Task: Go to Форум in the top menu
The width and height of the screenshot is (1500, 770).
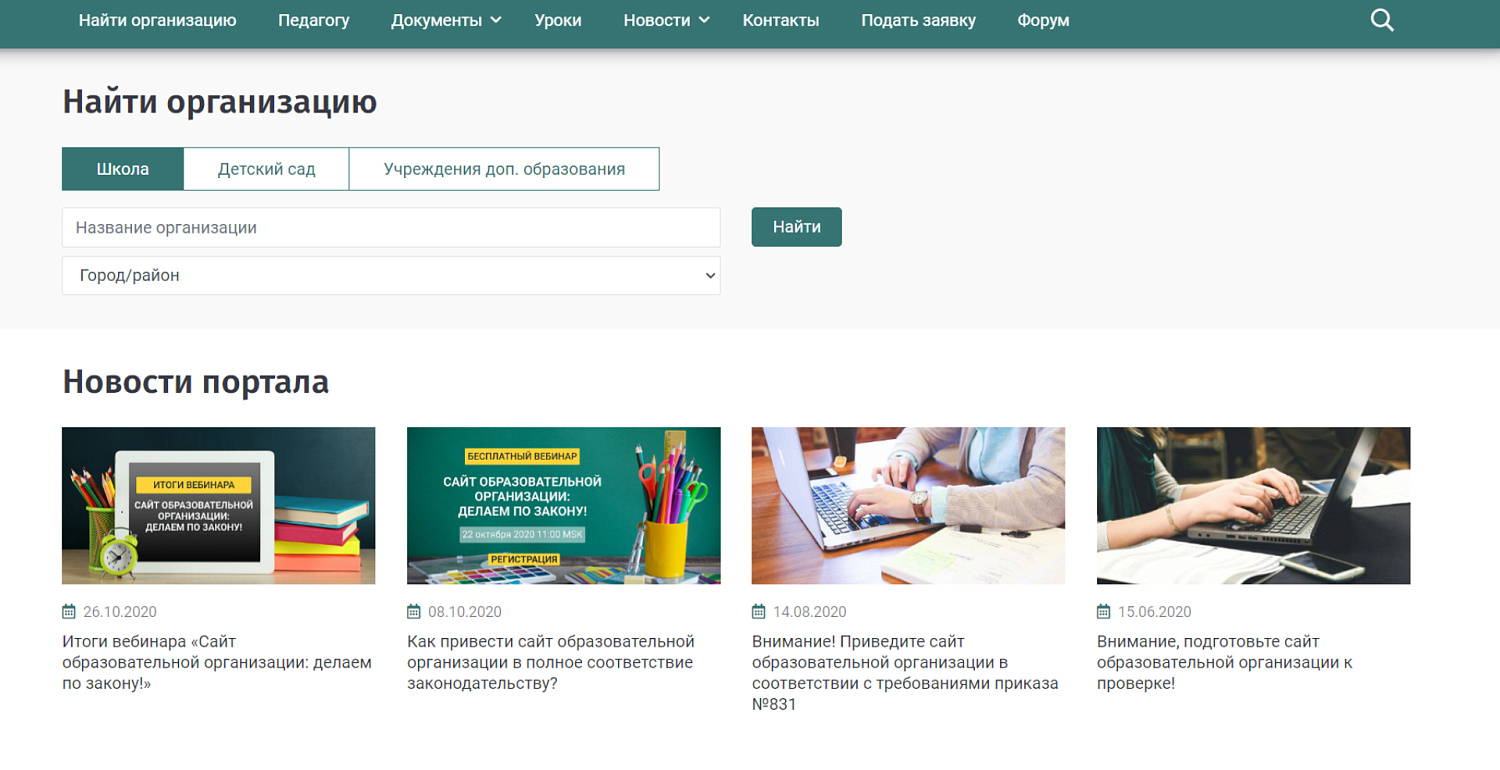Action: click(x=1043, y=20)
